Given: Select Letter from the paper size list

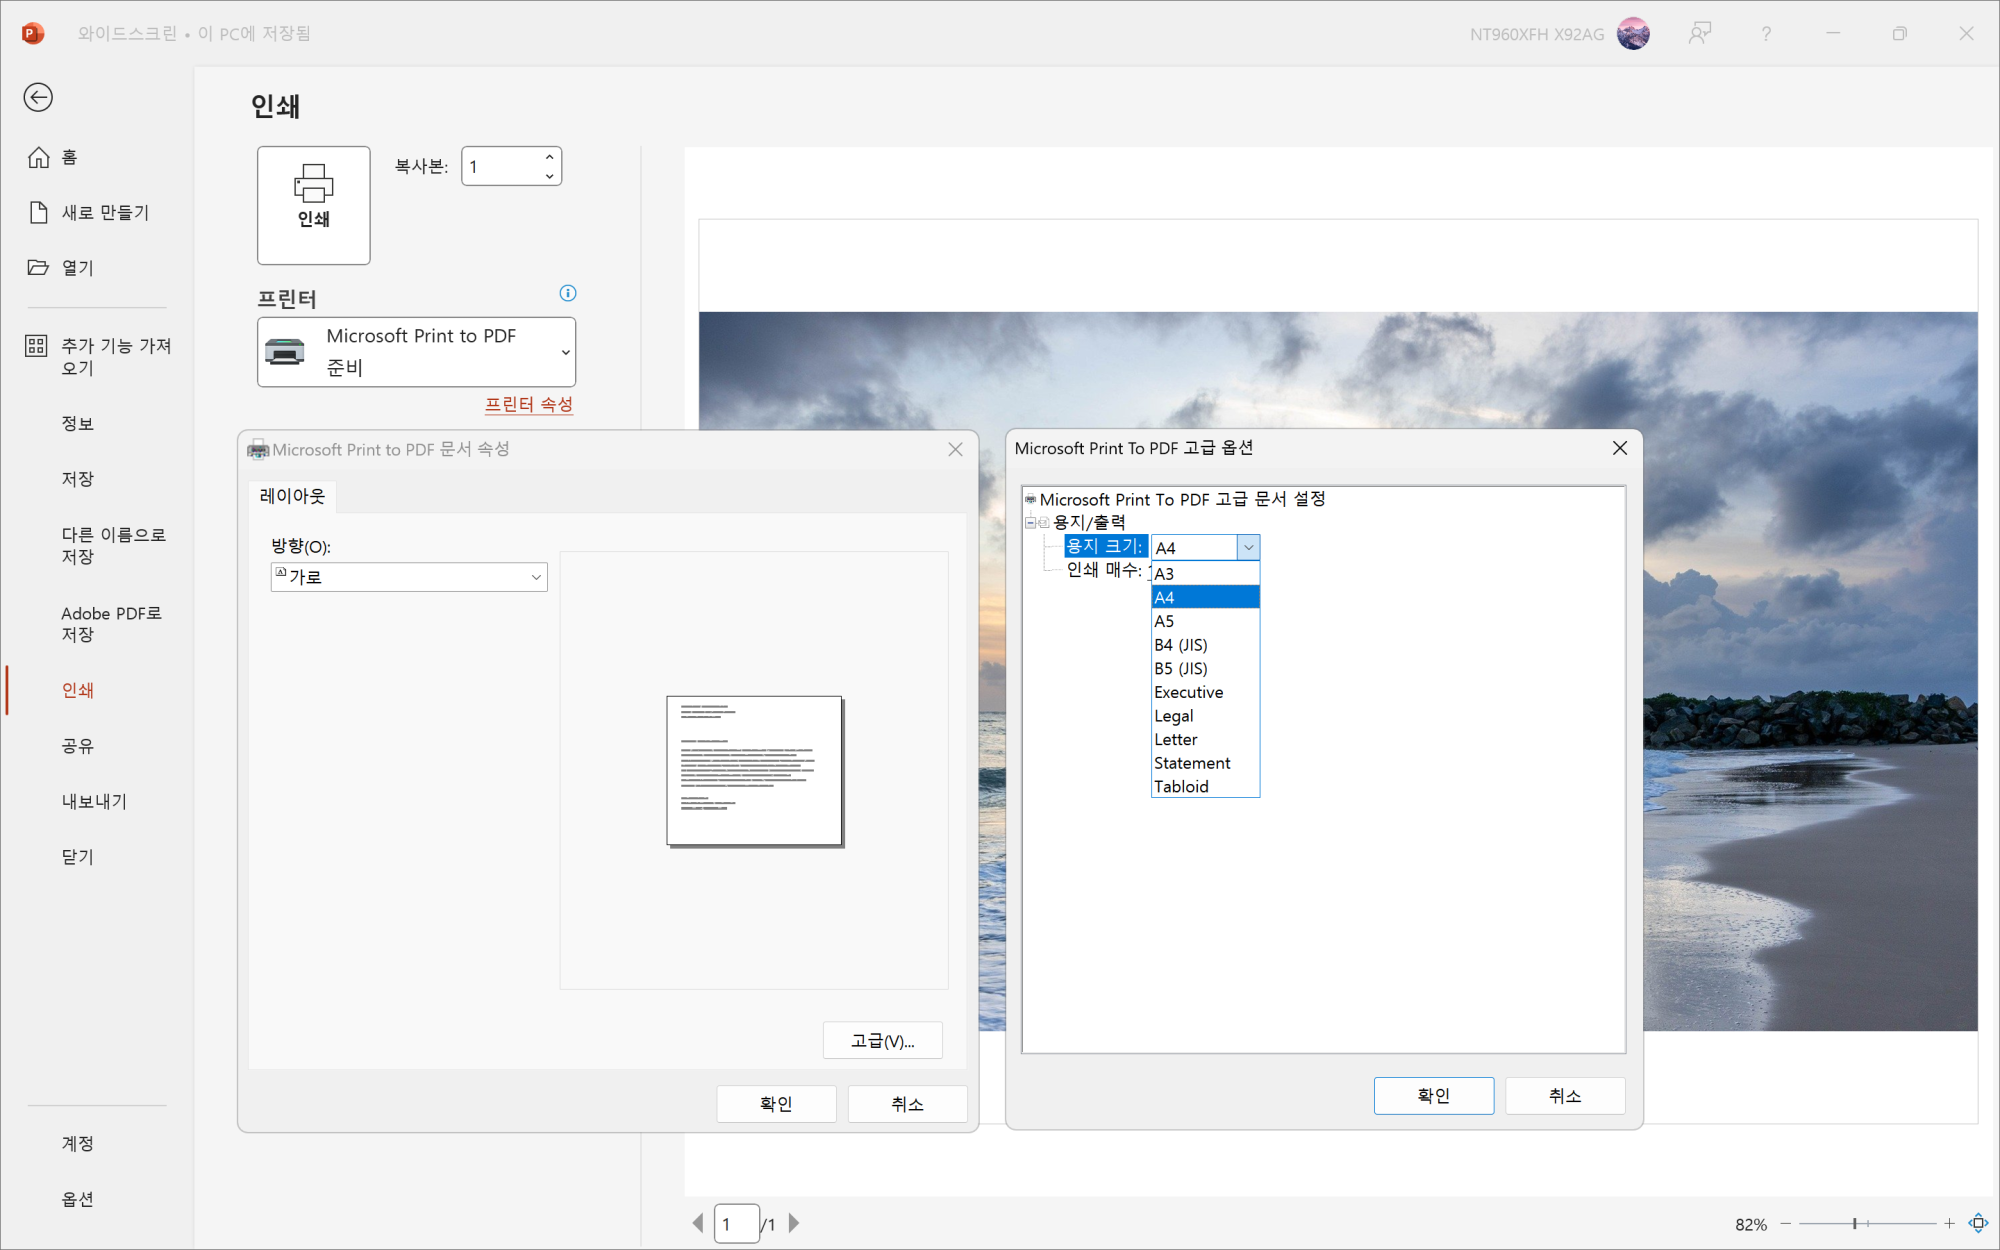Looking at the screenshot, I should 1176,739.
